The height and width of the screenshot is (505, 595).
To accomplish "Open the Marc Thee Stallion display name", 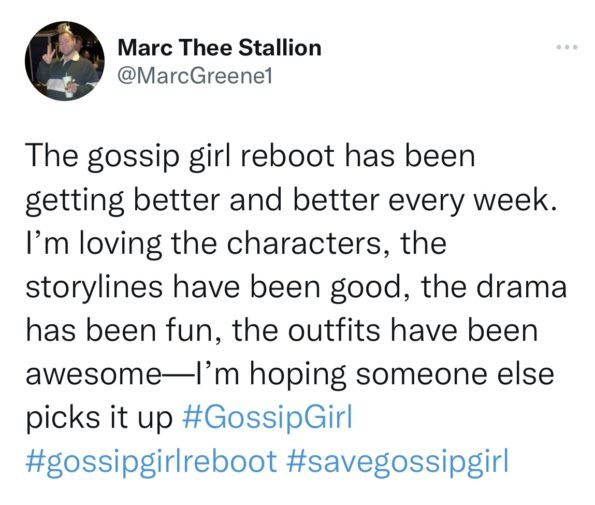I will click(220, 48).
